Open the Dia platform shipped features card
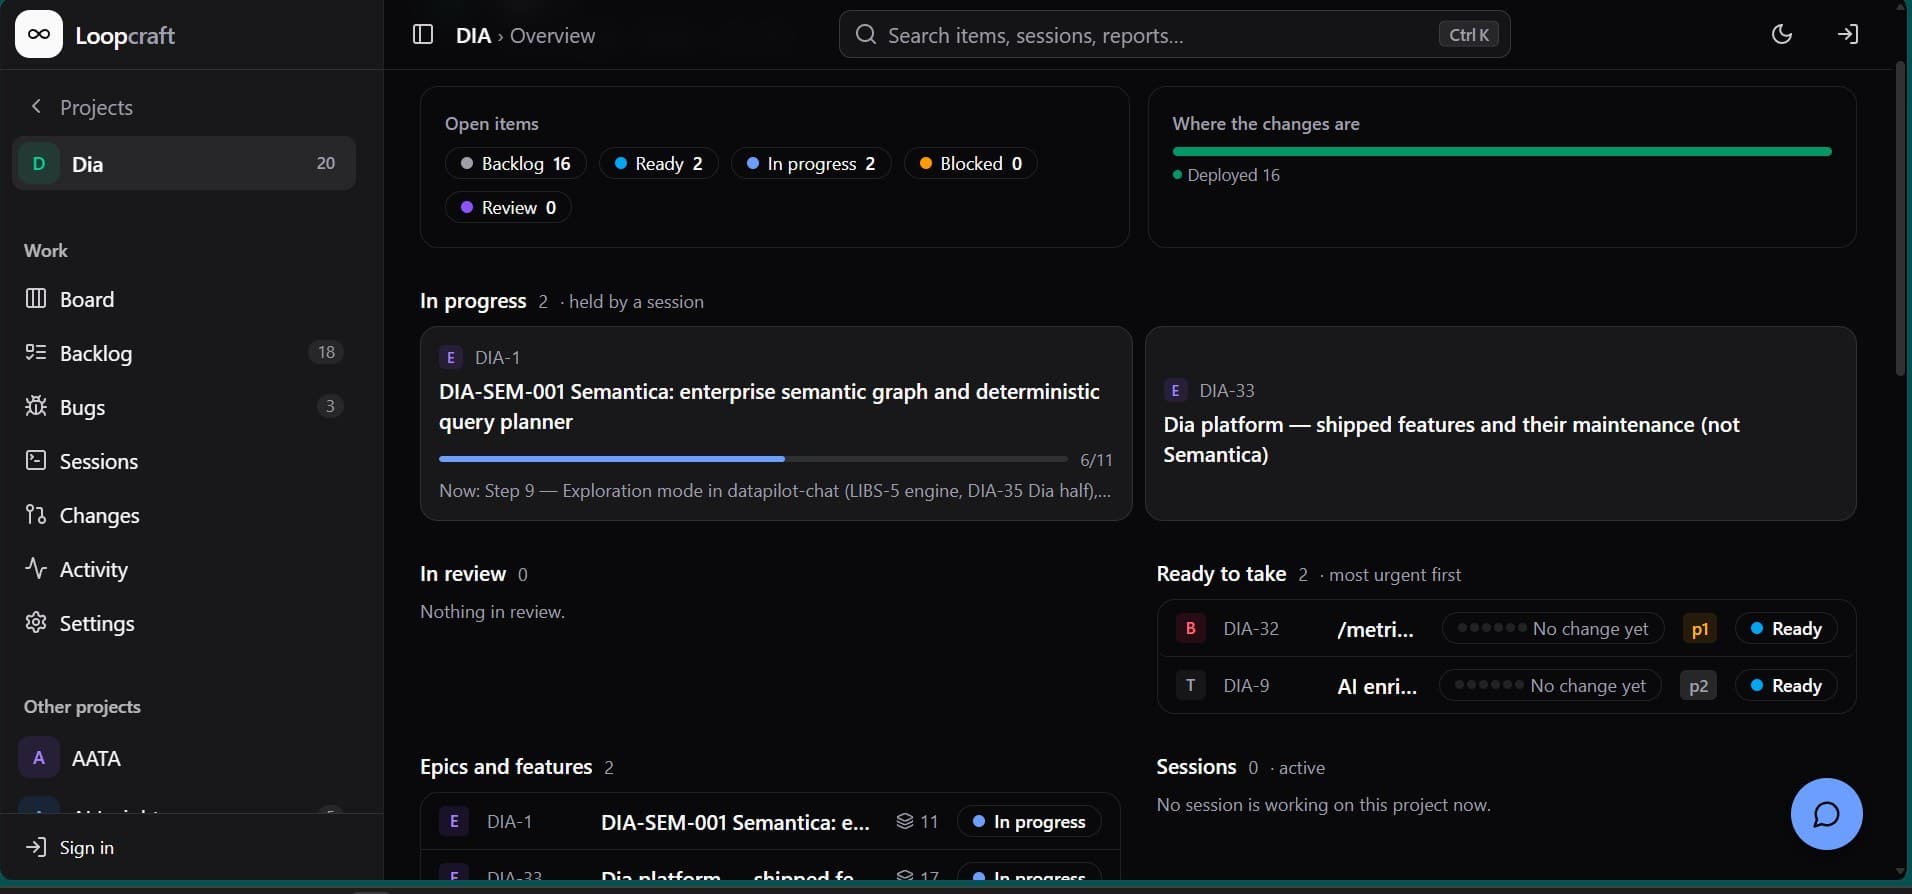 (x=1500, y=423)
